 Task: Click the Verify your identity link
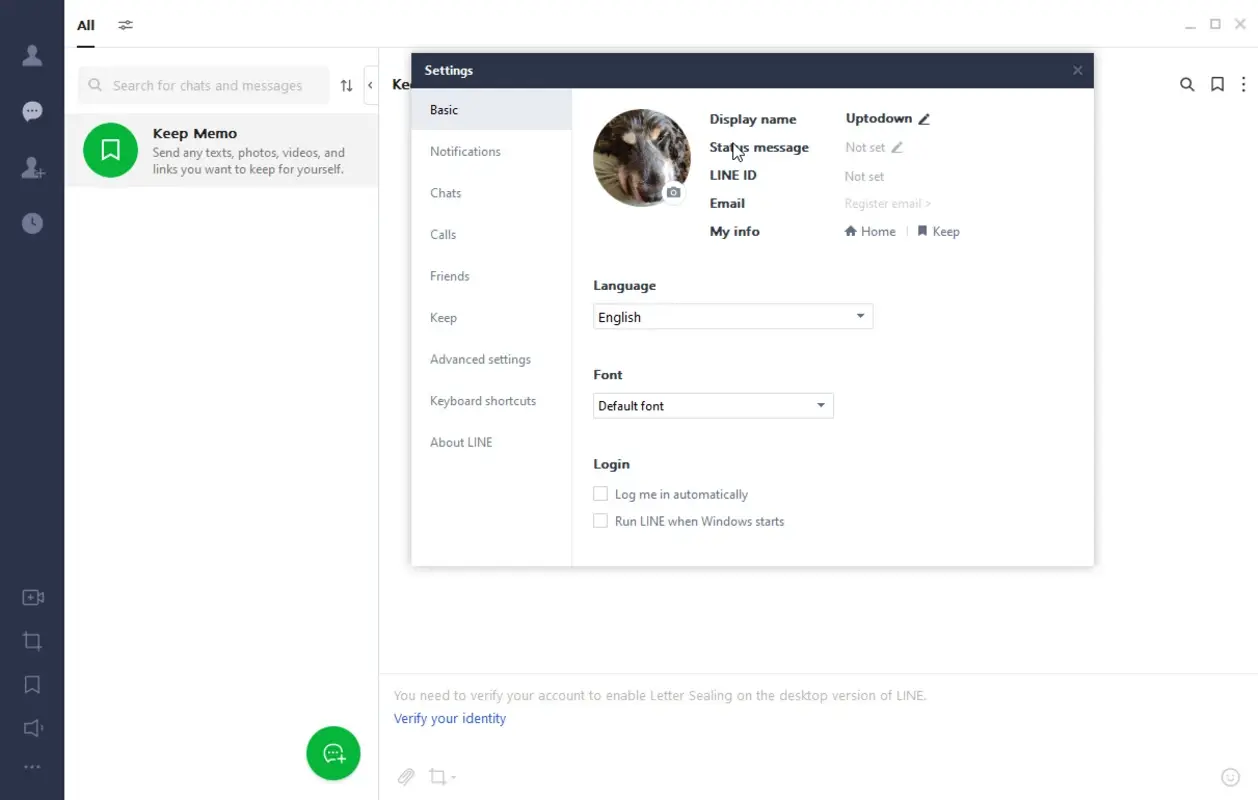[x=449, y=718]
